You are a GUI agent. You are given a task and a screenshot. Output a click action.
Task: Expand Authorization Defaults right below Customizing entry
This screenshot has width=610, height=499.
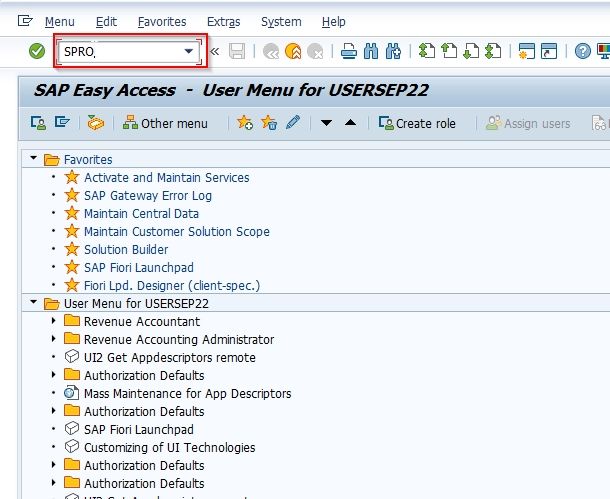(54, 464)
